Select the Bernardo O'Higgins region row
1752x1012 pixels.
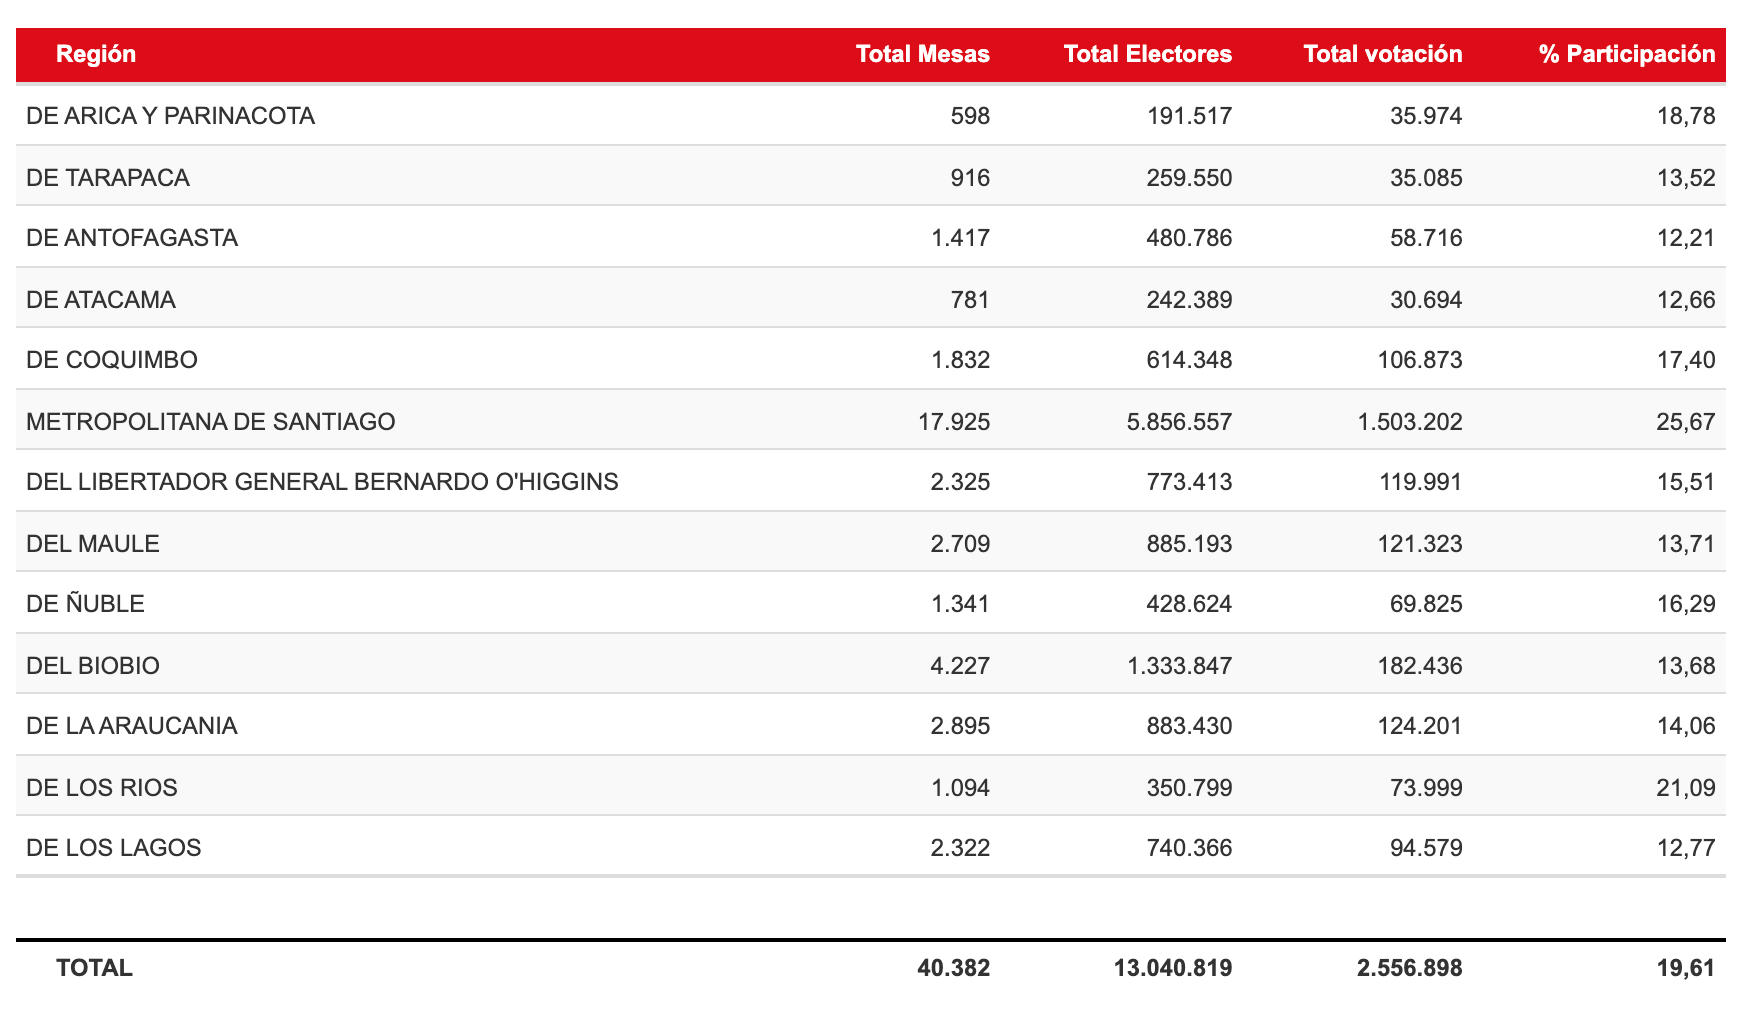[322, 482]
